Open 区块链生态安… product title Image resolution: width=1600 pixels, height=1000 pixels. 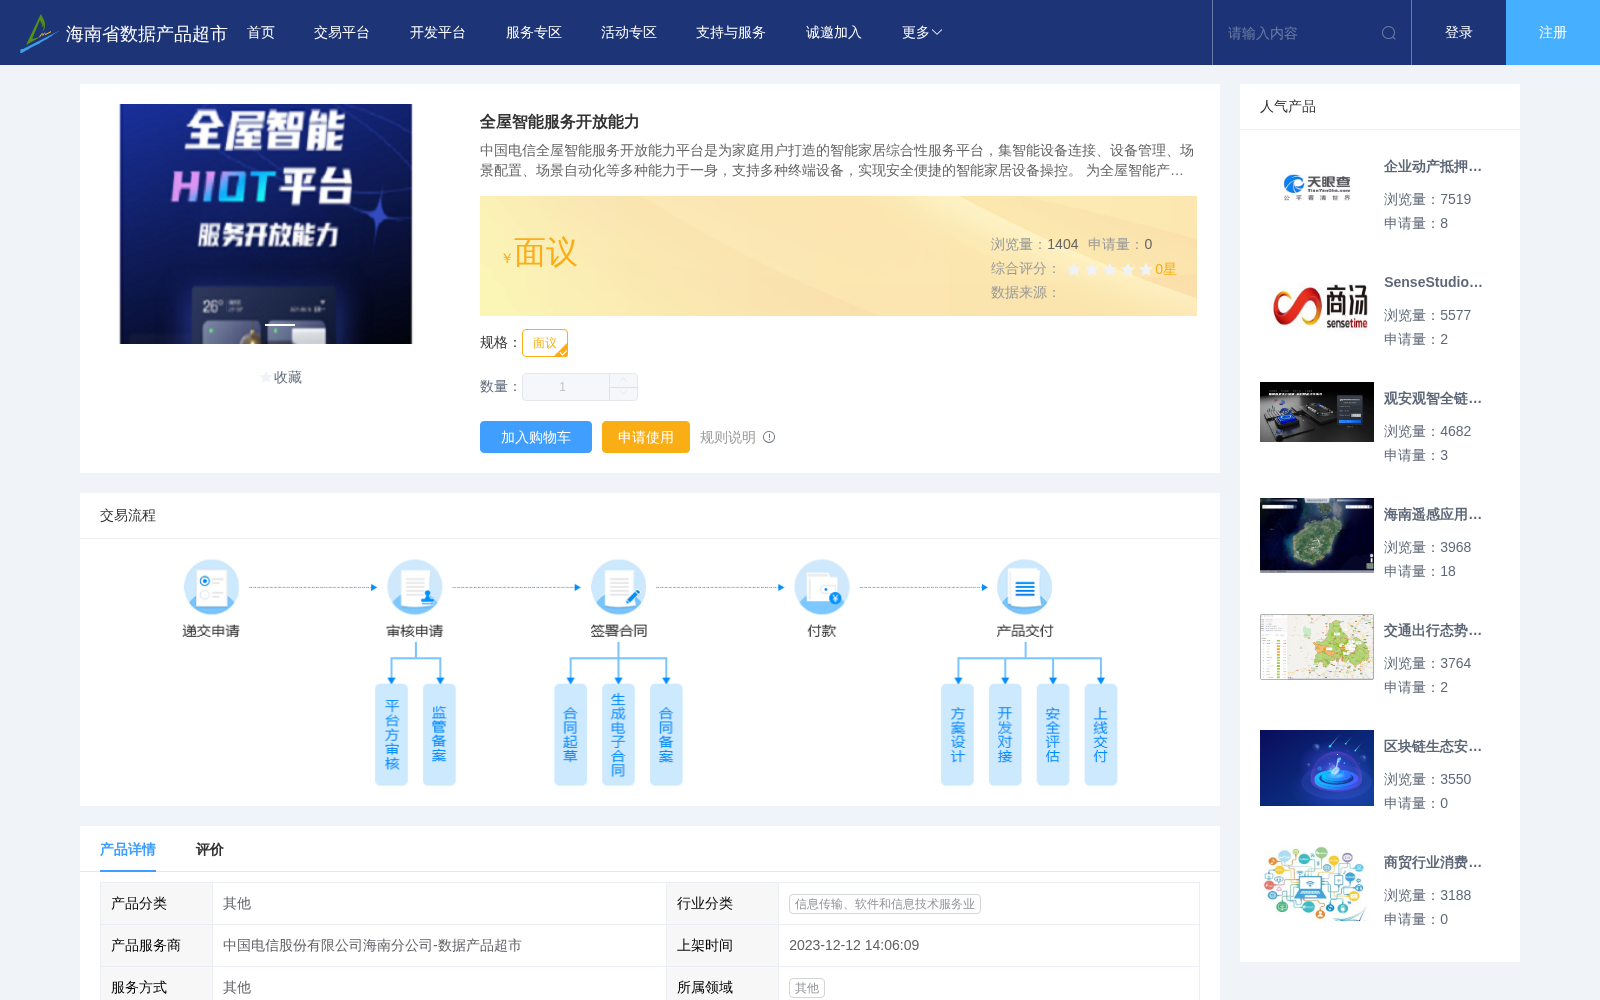1433,747
